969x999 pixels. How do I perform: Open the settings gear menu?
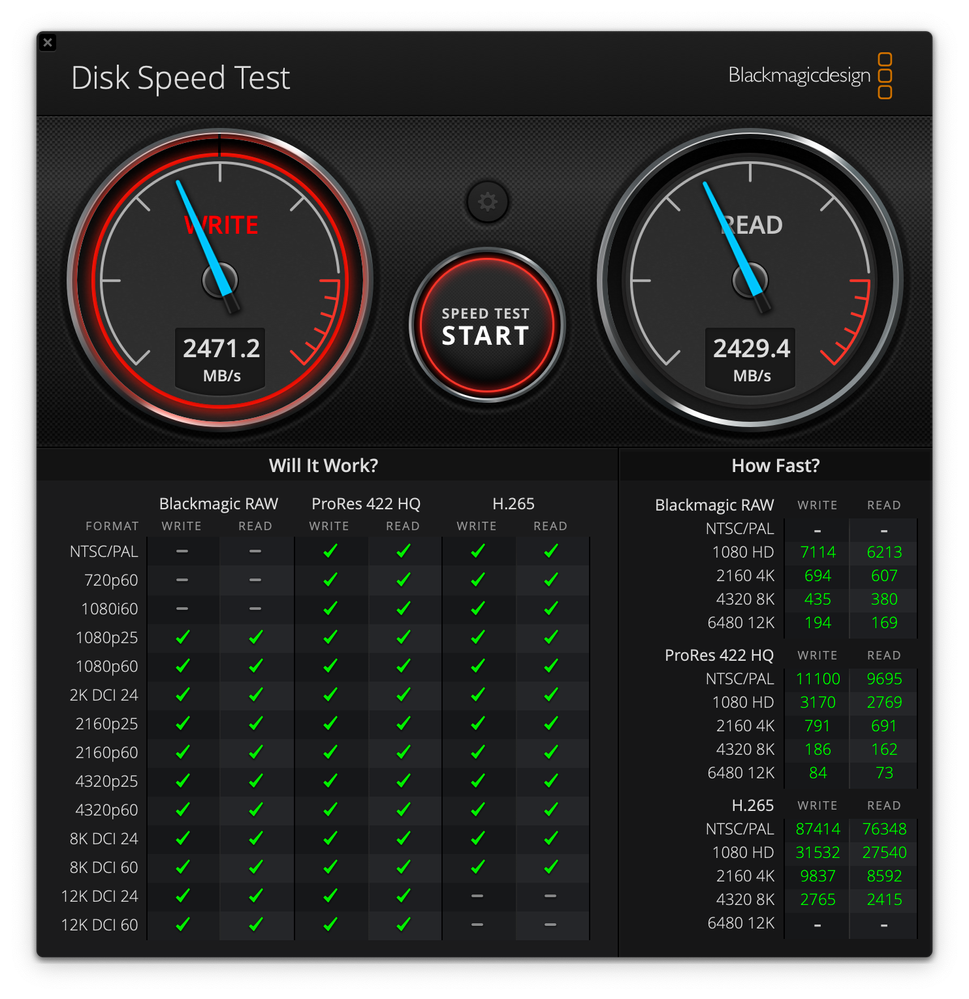tap(487, 202)
